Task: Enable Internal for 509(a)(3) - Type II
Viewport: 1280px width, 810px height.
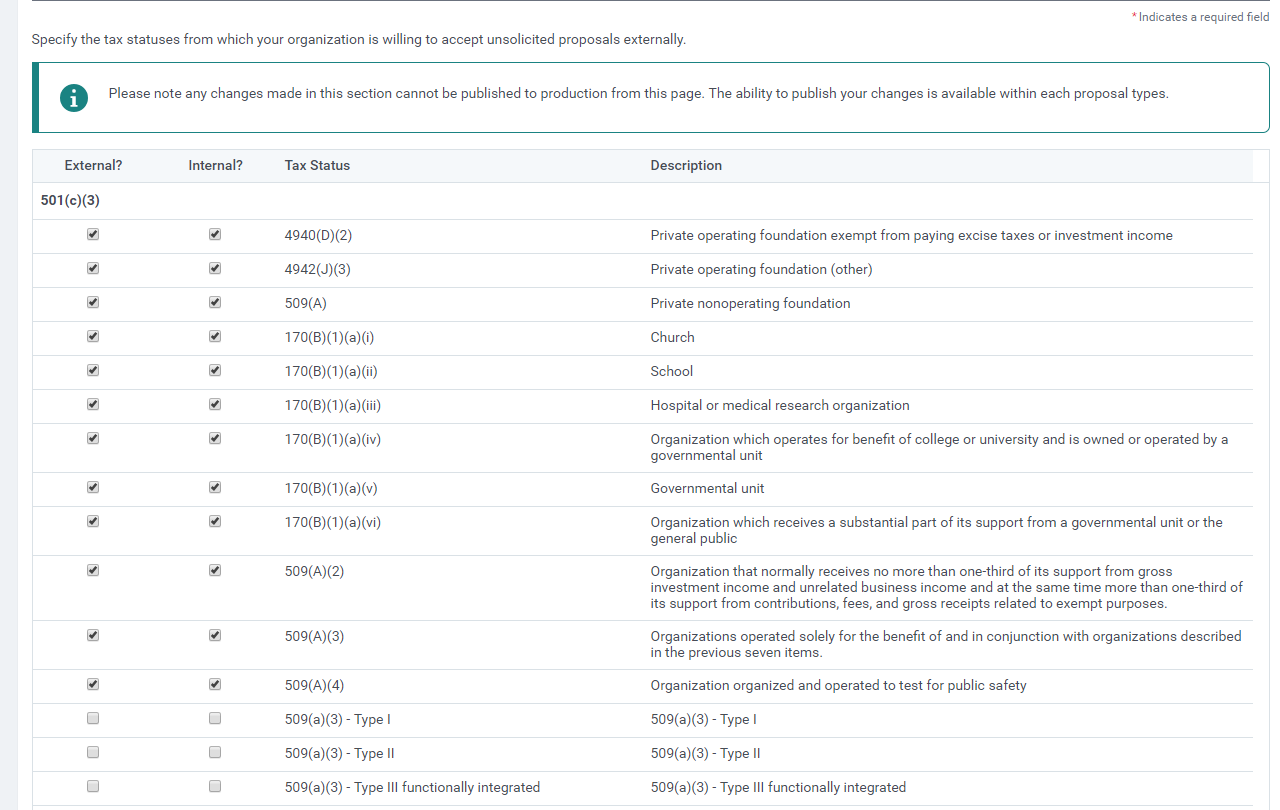Action: [x=215, y=752]
